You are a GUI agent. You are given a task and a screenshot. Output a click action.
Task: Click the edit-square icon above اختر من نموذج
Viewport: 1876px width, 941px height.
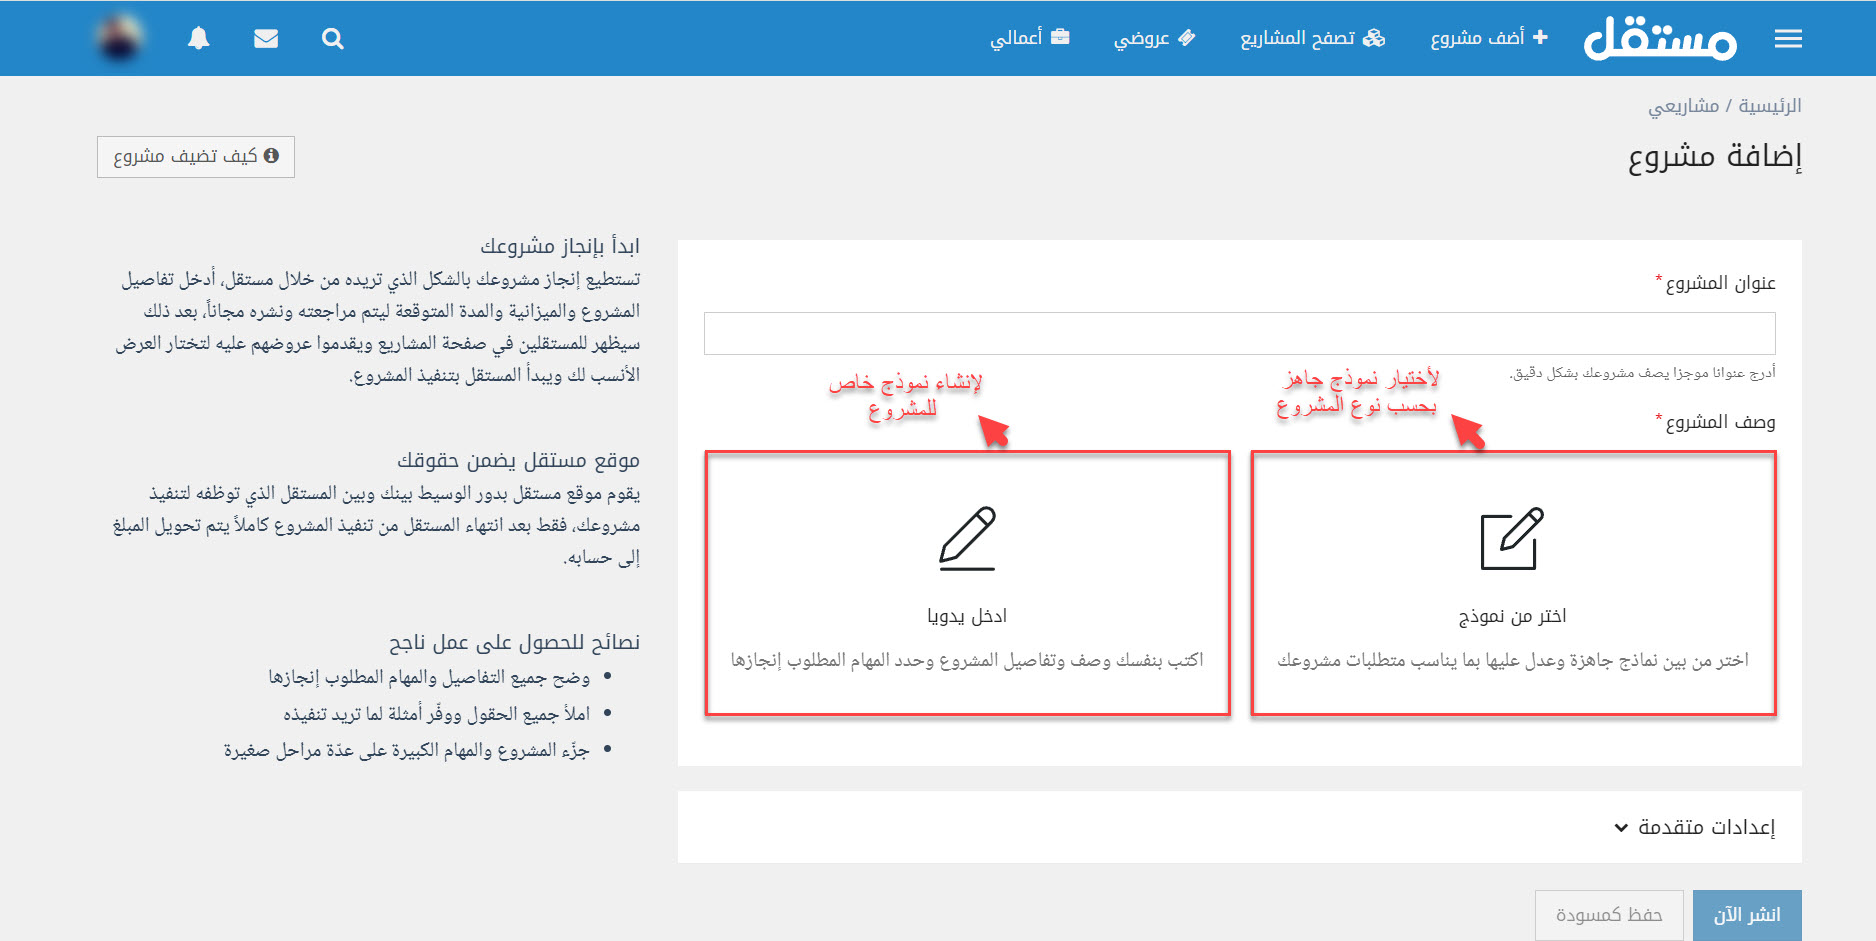click(x=1512, y=538)
